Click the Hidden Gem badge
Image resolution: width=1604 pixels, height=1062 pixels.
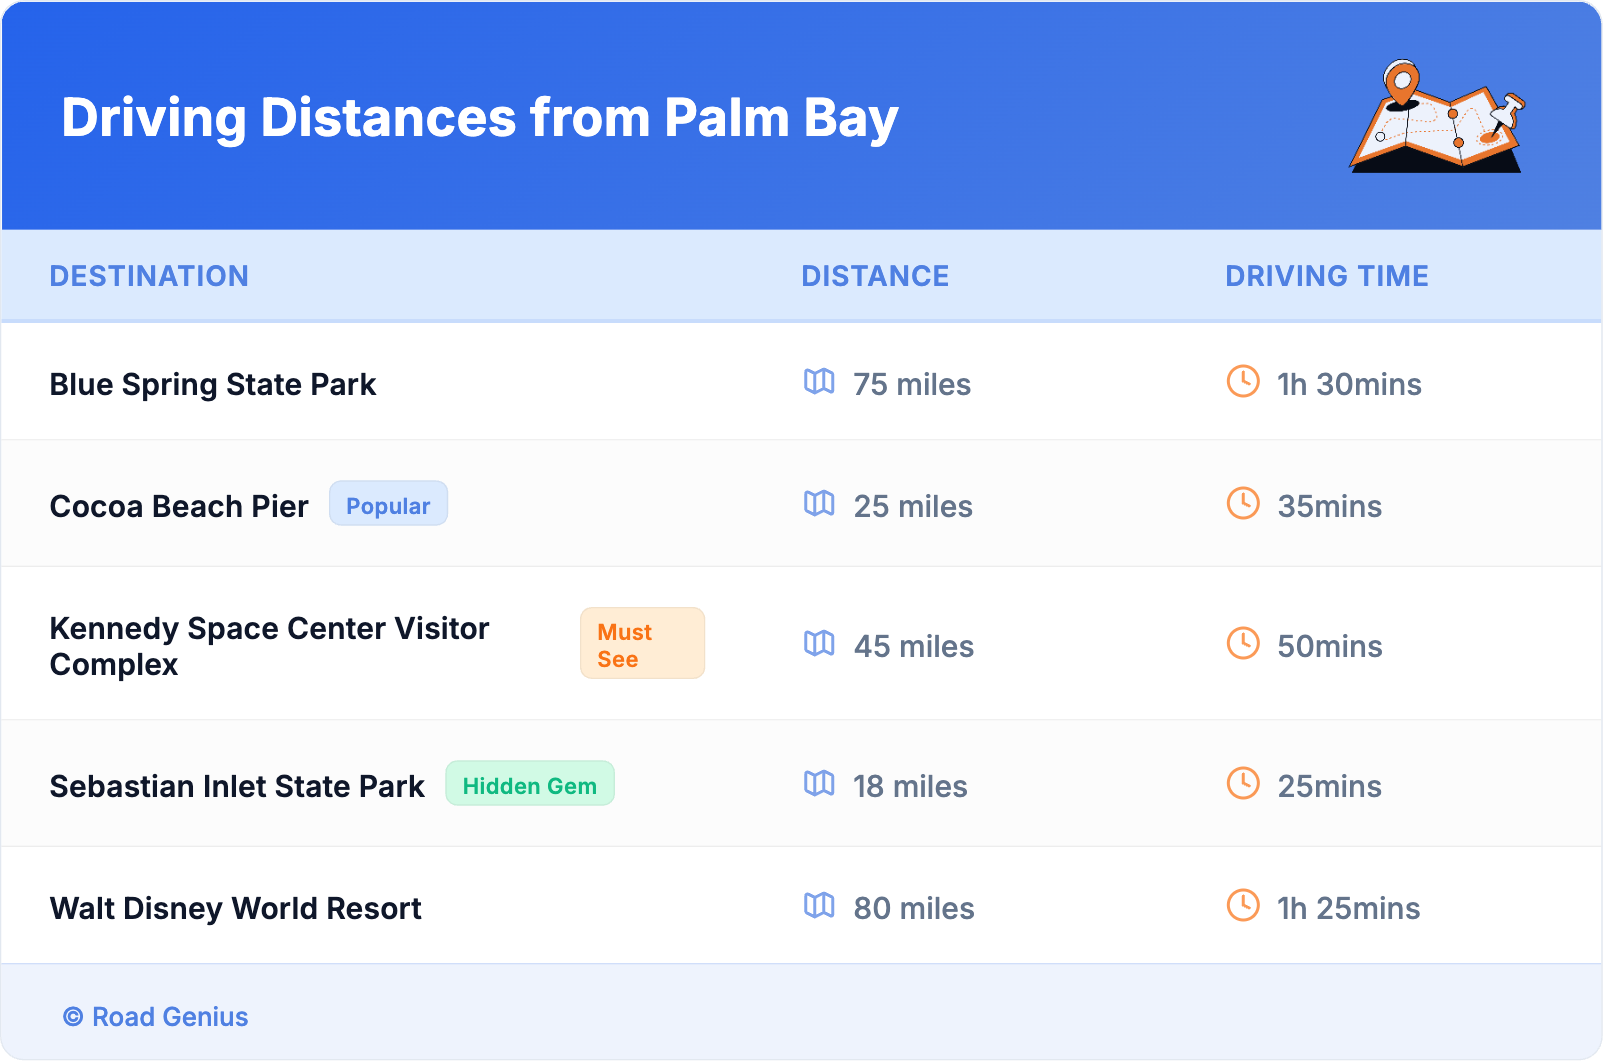pos(529,785)
